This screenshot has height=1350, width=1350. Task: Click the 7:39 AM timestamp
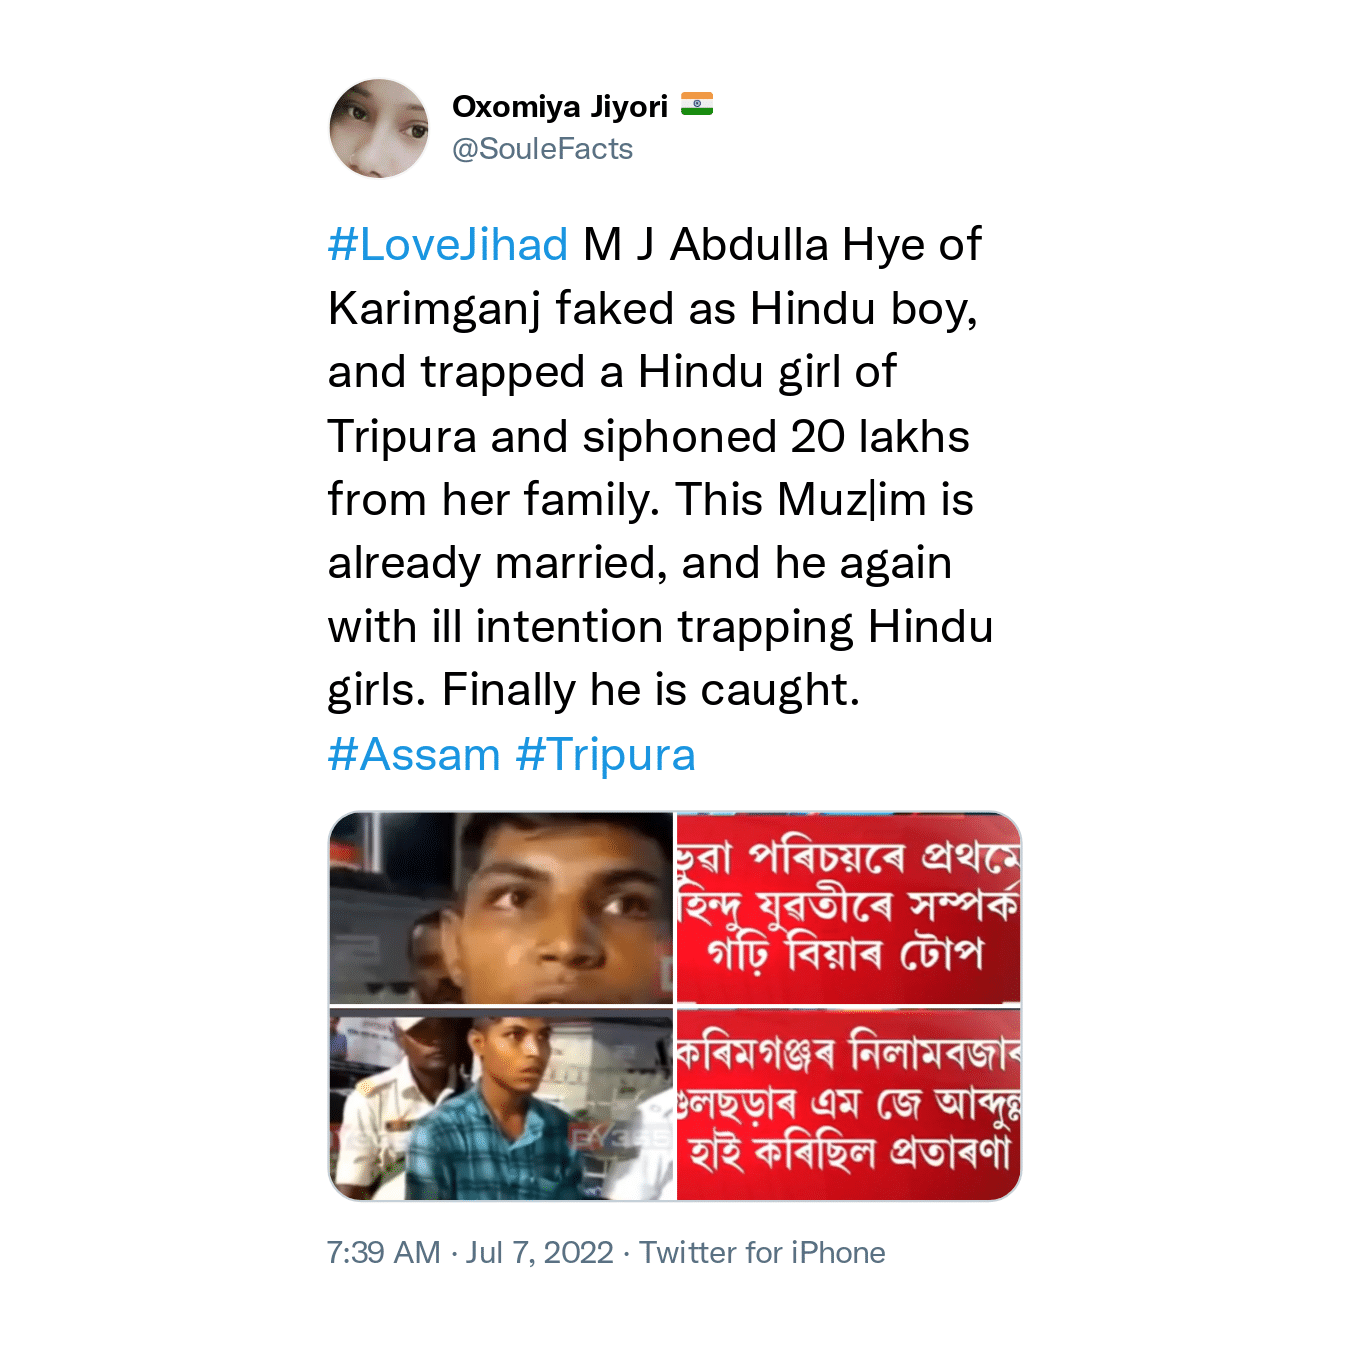coord(384,1253)
